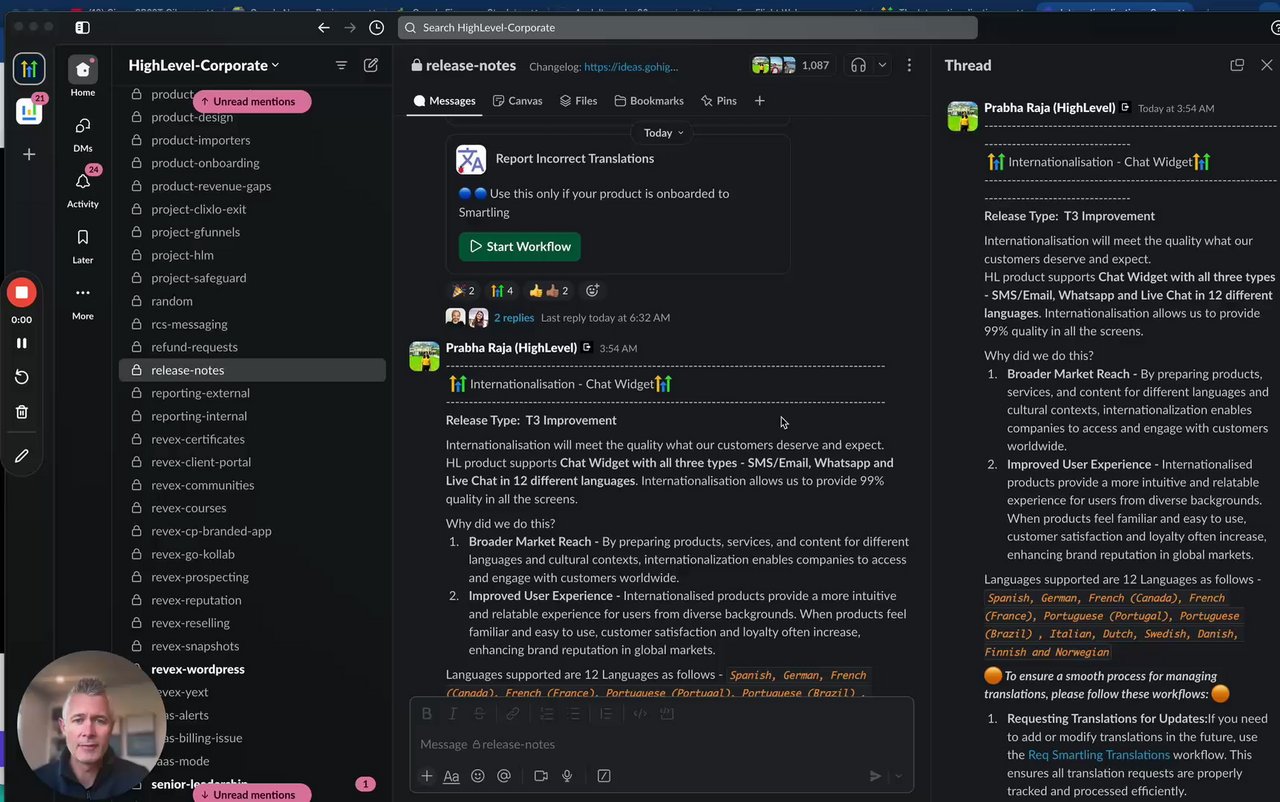Open composer attachments plus menu
Viewport: 1280px width, 802px height.
[x=427, y=776]
